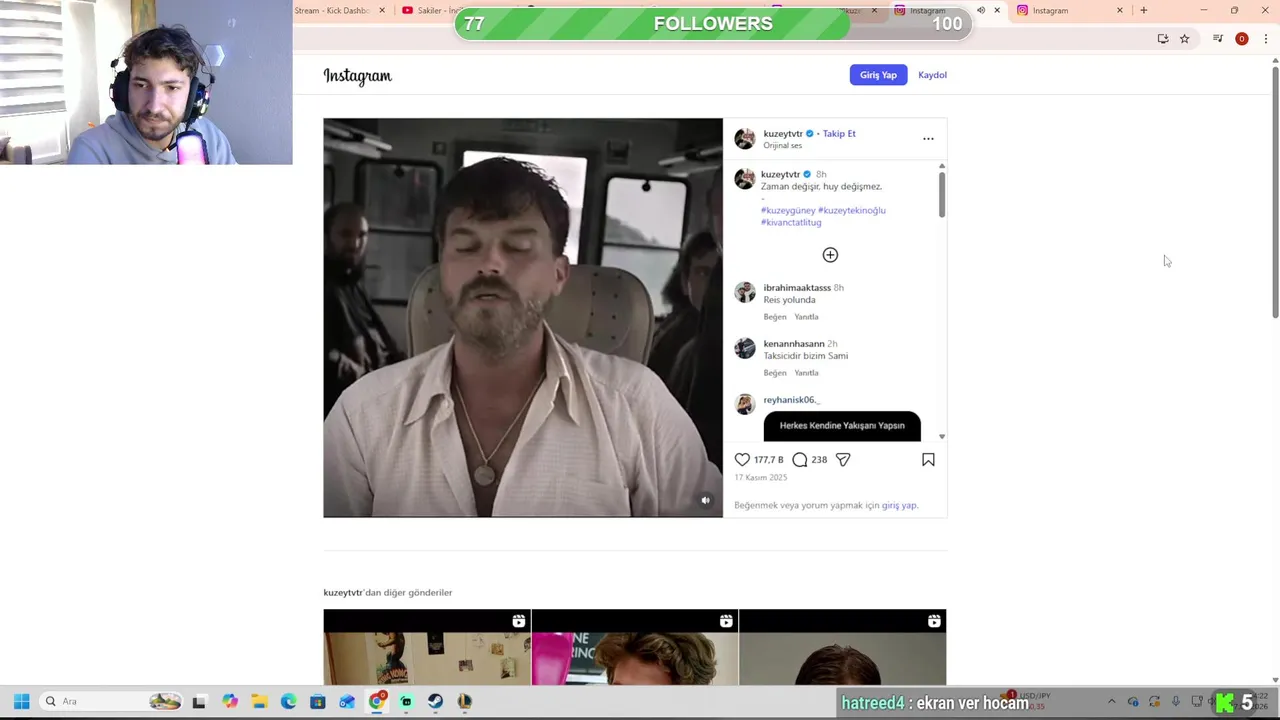Open Chrome three-dot menu
The image size is (1280, 720).
1266,39
